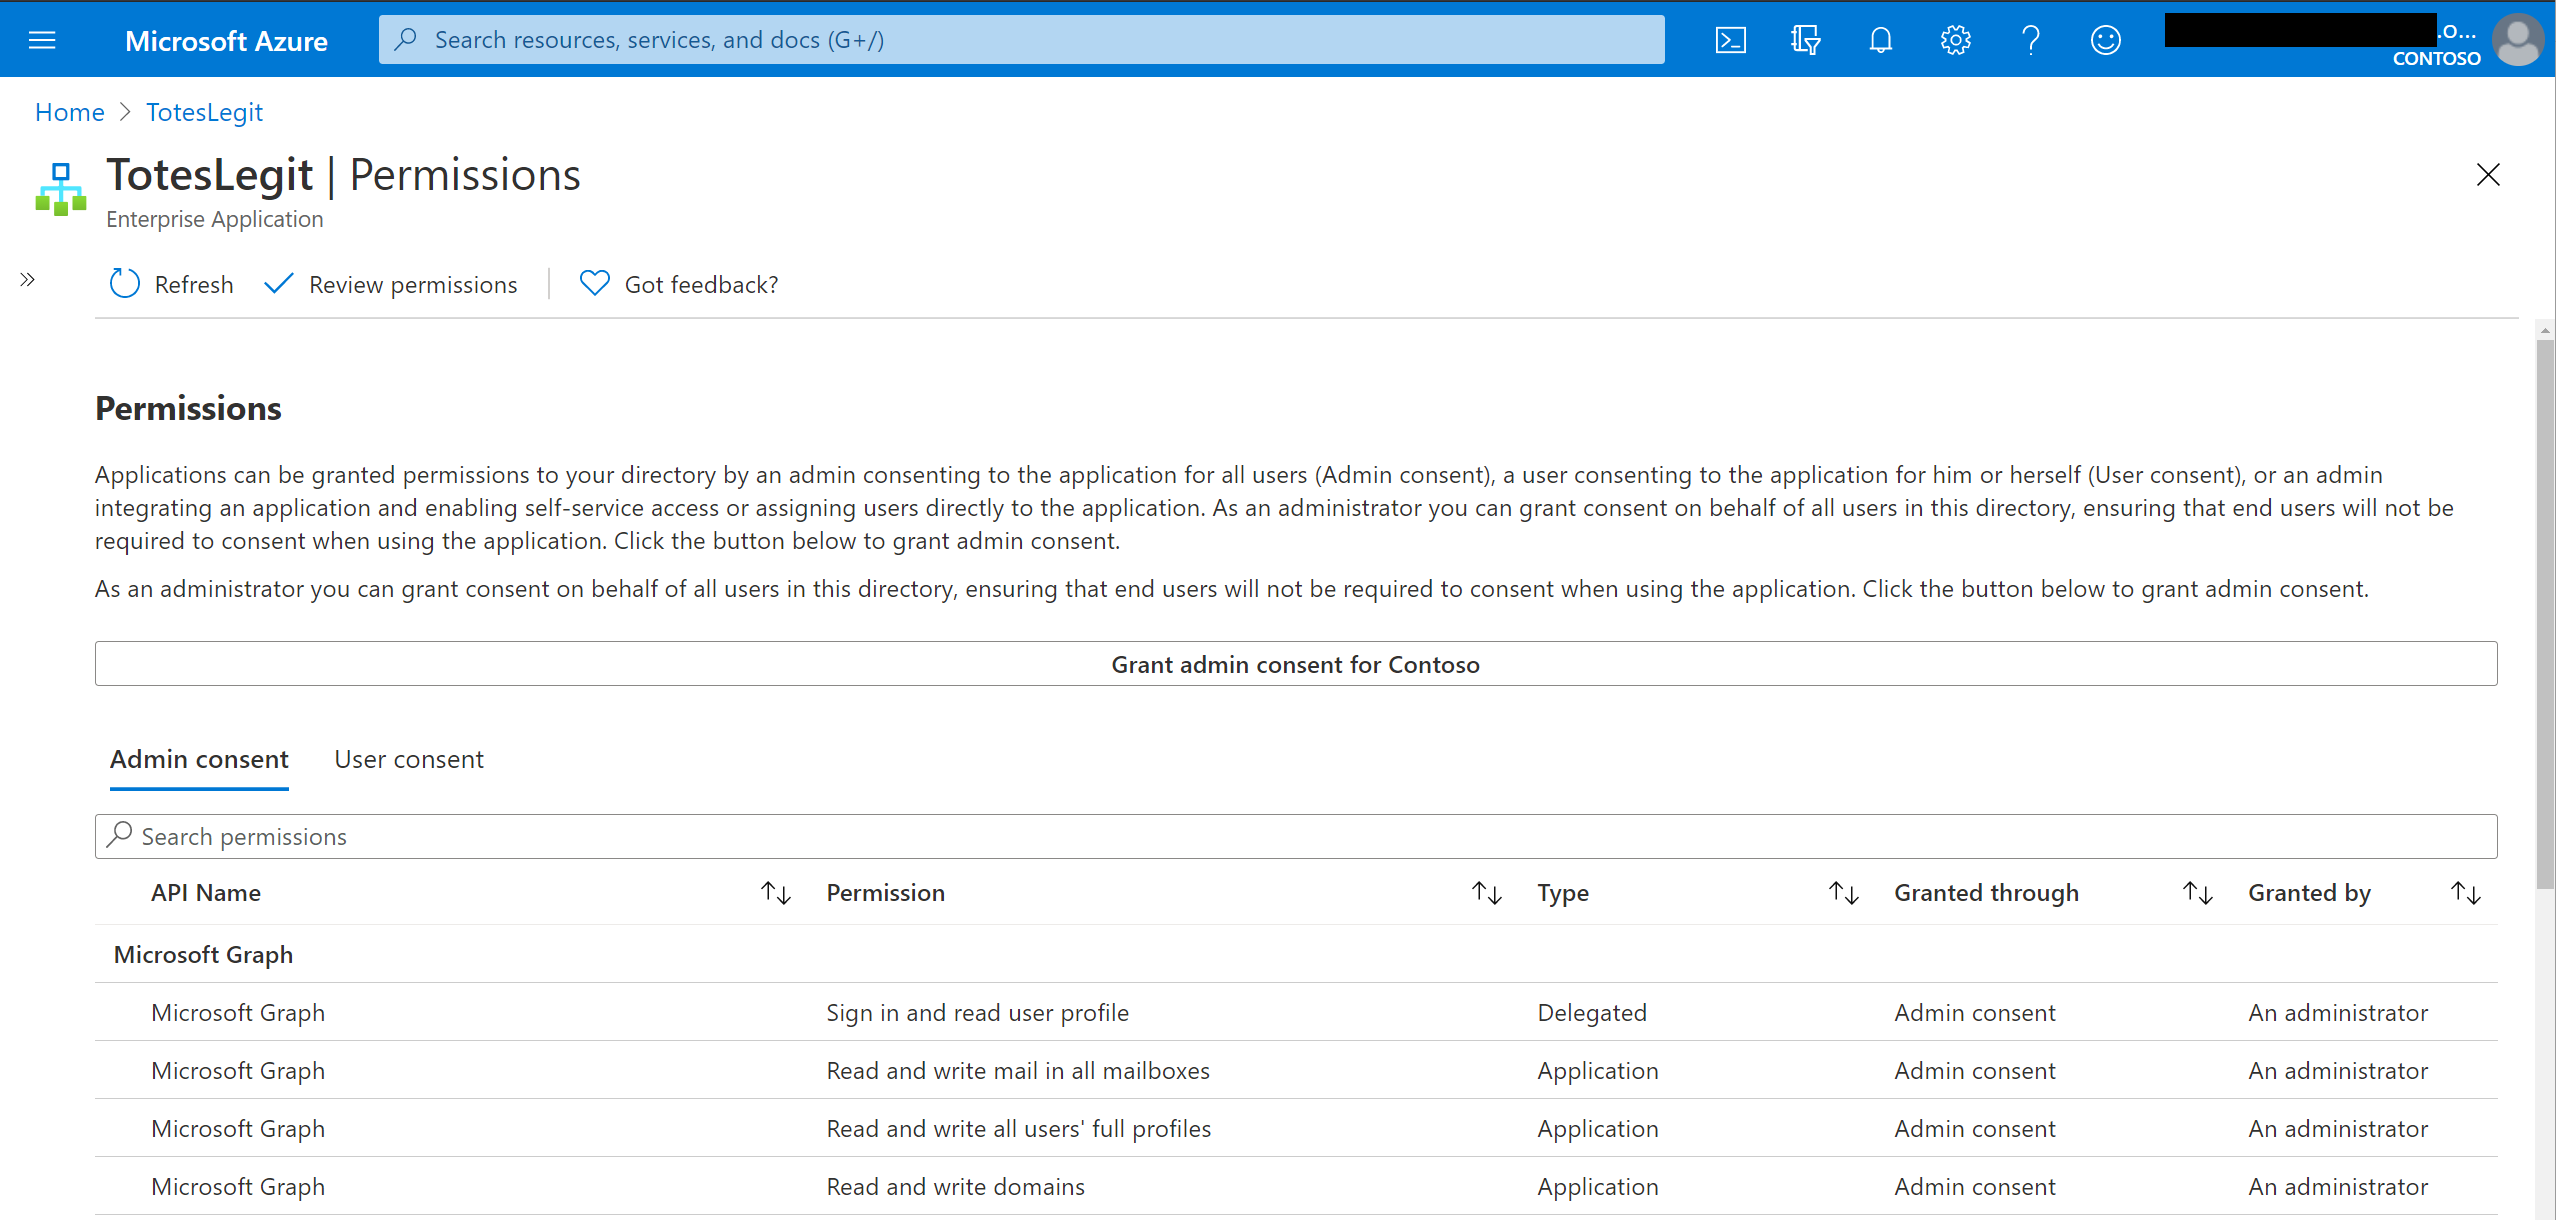
Task: Select the Admin consent tab
Action: pyautogui.click(x=199, y=759)
